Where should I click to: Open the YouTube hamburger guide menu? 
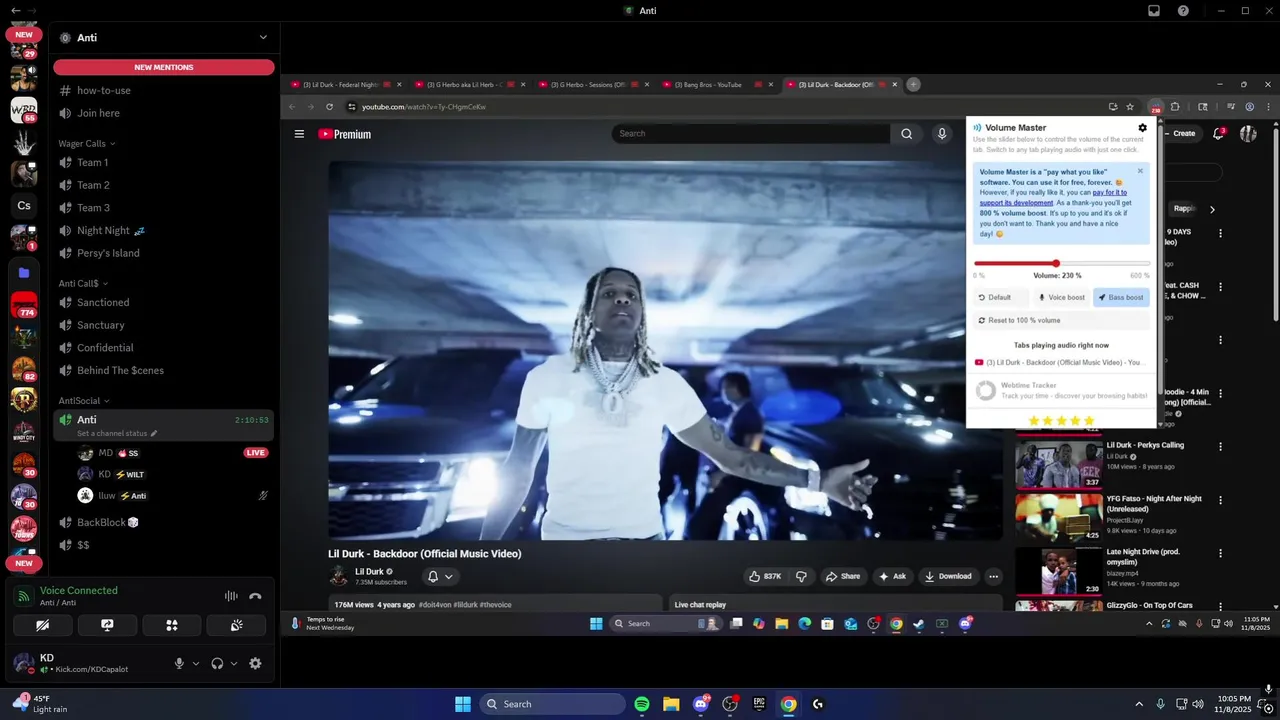(299, 134)
